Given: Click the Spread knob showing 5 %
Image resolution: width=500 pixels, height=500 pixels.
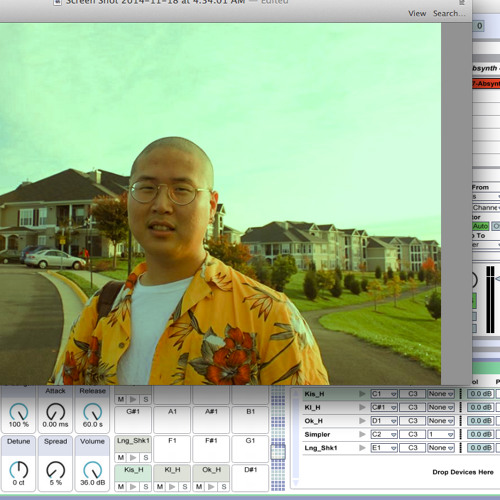Looking at the screenshot, I should tap(55, 470).
